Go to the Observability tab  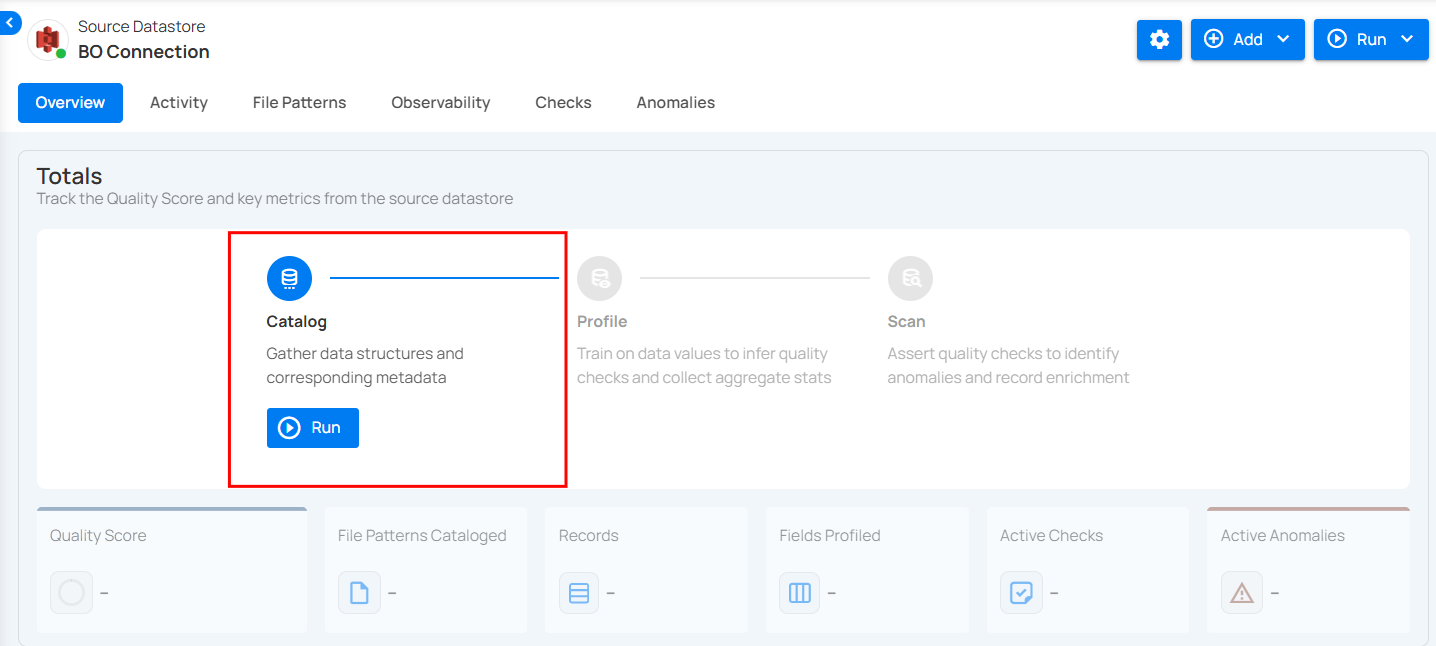point(440,103)
